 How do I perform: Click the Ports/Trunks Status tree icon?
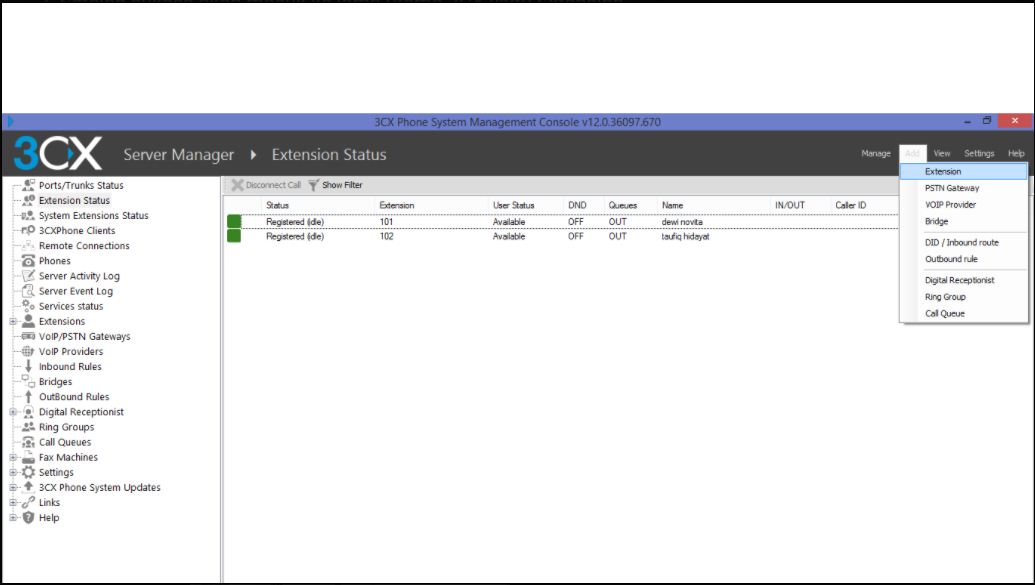28,185
